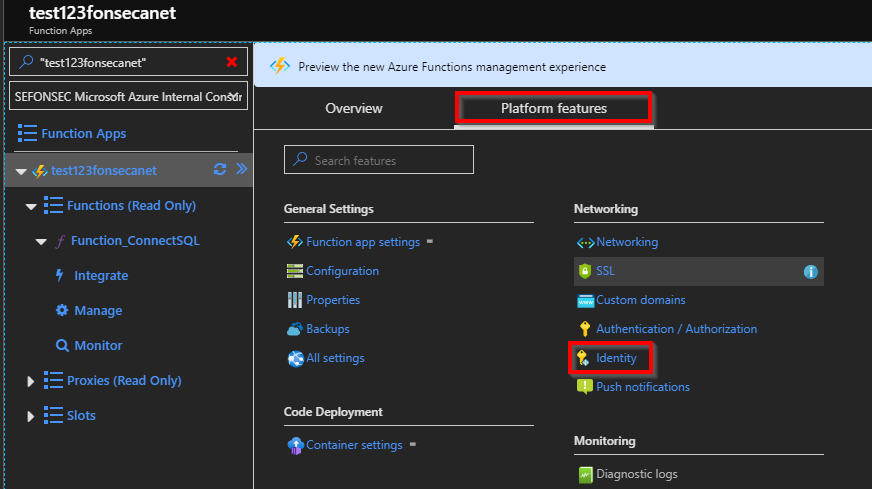
Task: Open the subscription filter dropdown
Action: pyautogui.click(x=232, y=97)
